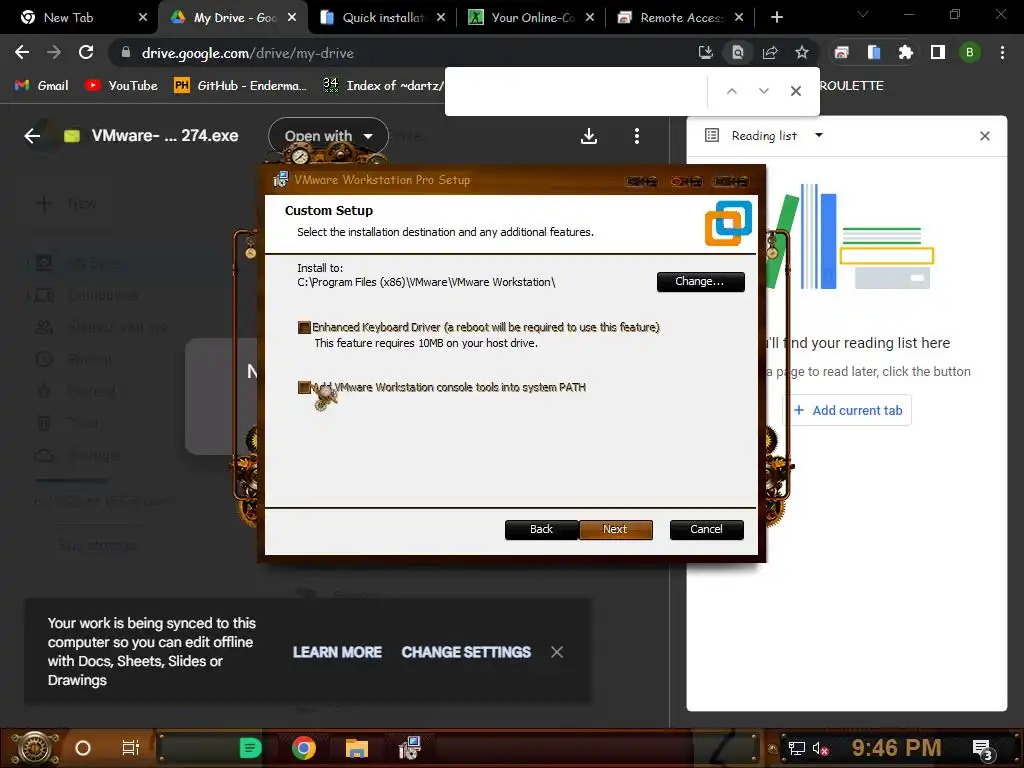
Task: Dismiss the offline sync notification
Action: pyautogui.click(x=556, y=652)
